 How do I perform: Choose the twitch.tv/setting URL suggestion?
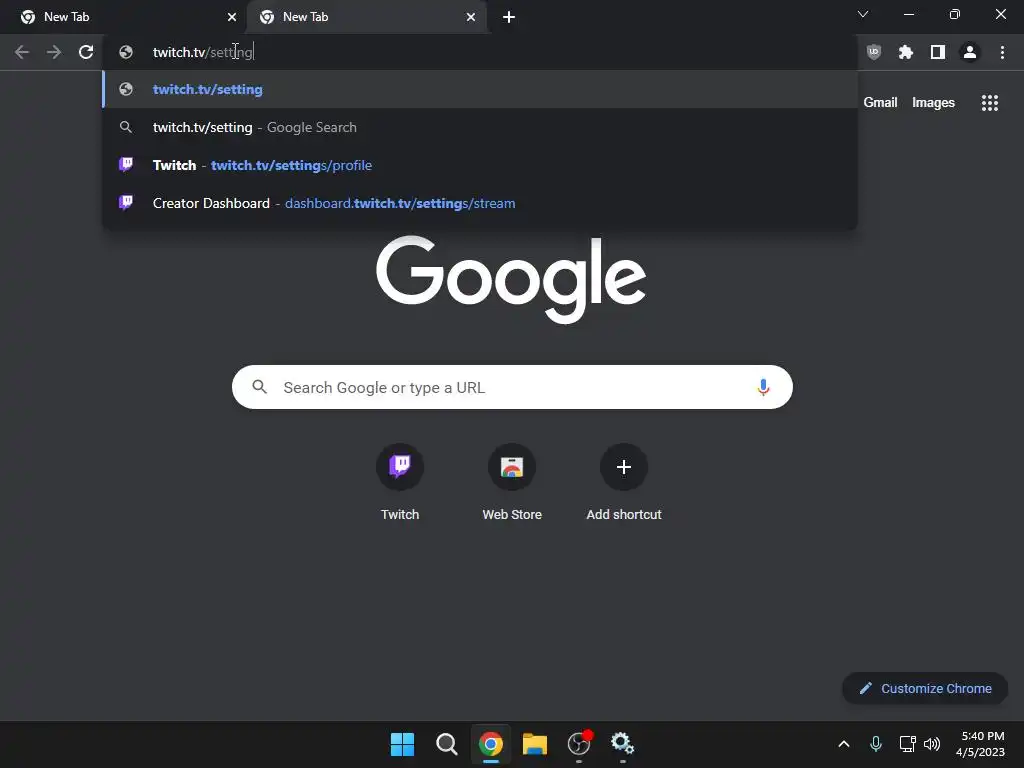(480, 89)
